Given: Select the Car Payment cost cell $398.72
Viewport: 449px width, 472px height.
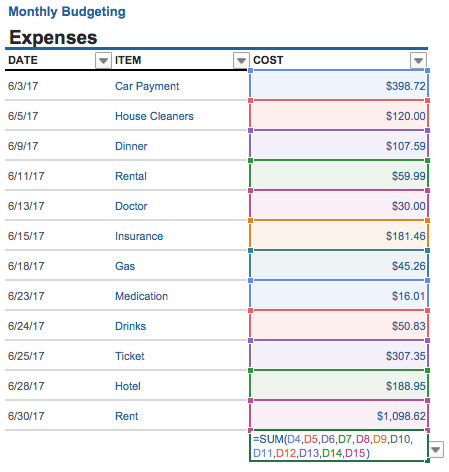Looking at the screenshot, I should click(339, 86).
